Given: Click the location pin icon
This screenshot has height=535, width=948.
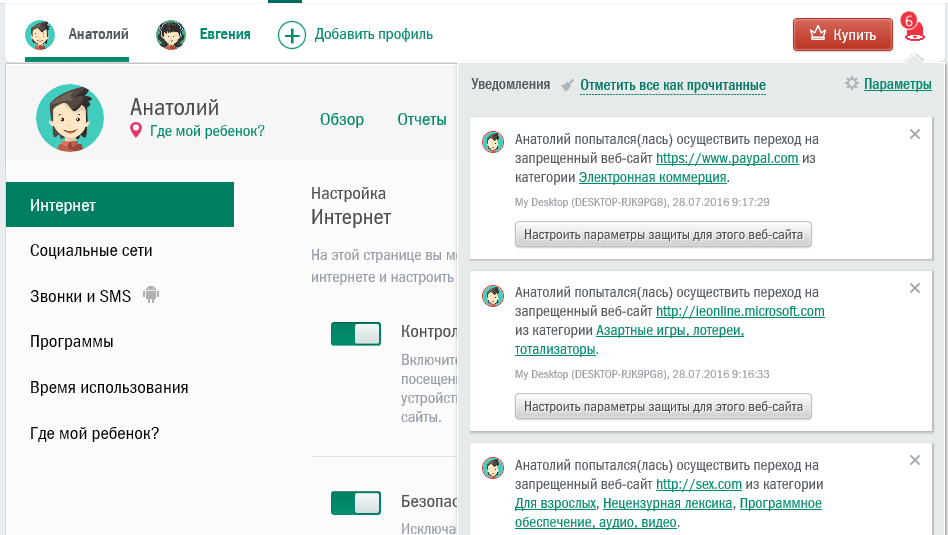Looking at the screenshot, I should point(136,130).
